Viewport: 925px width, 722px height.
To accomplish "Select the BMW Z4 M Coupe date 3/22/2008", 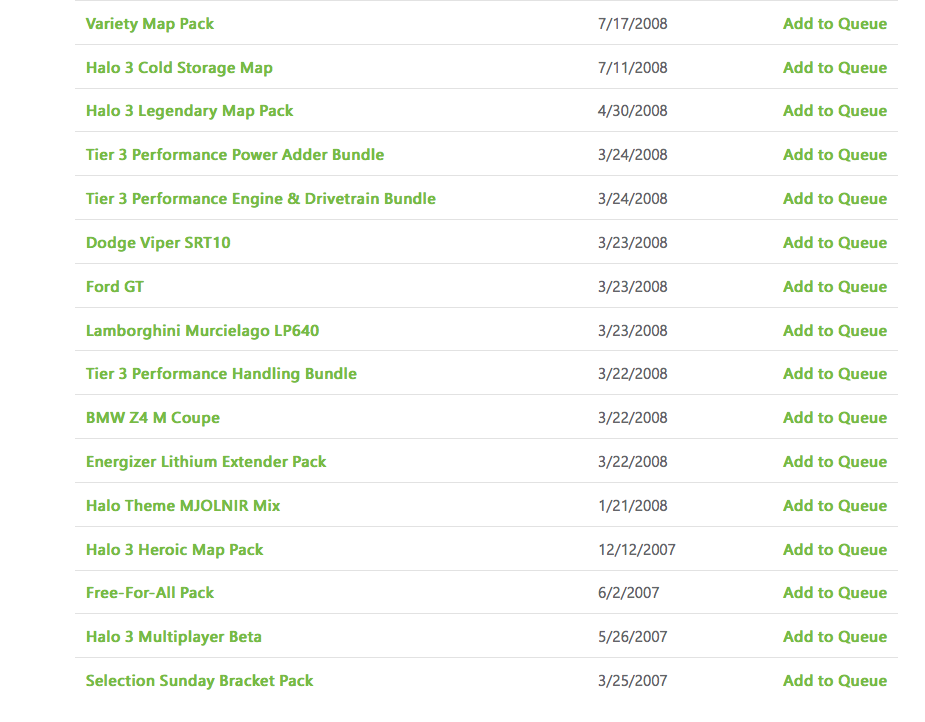I will point(632,418).
